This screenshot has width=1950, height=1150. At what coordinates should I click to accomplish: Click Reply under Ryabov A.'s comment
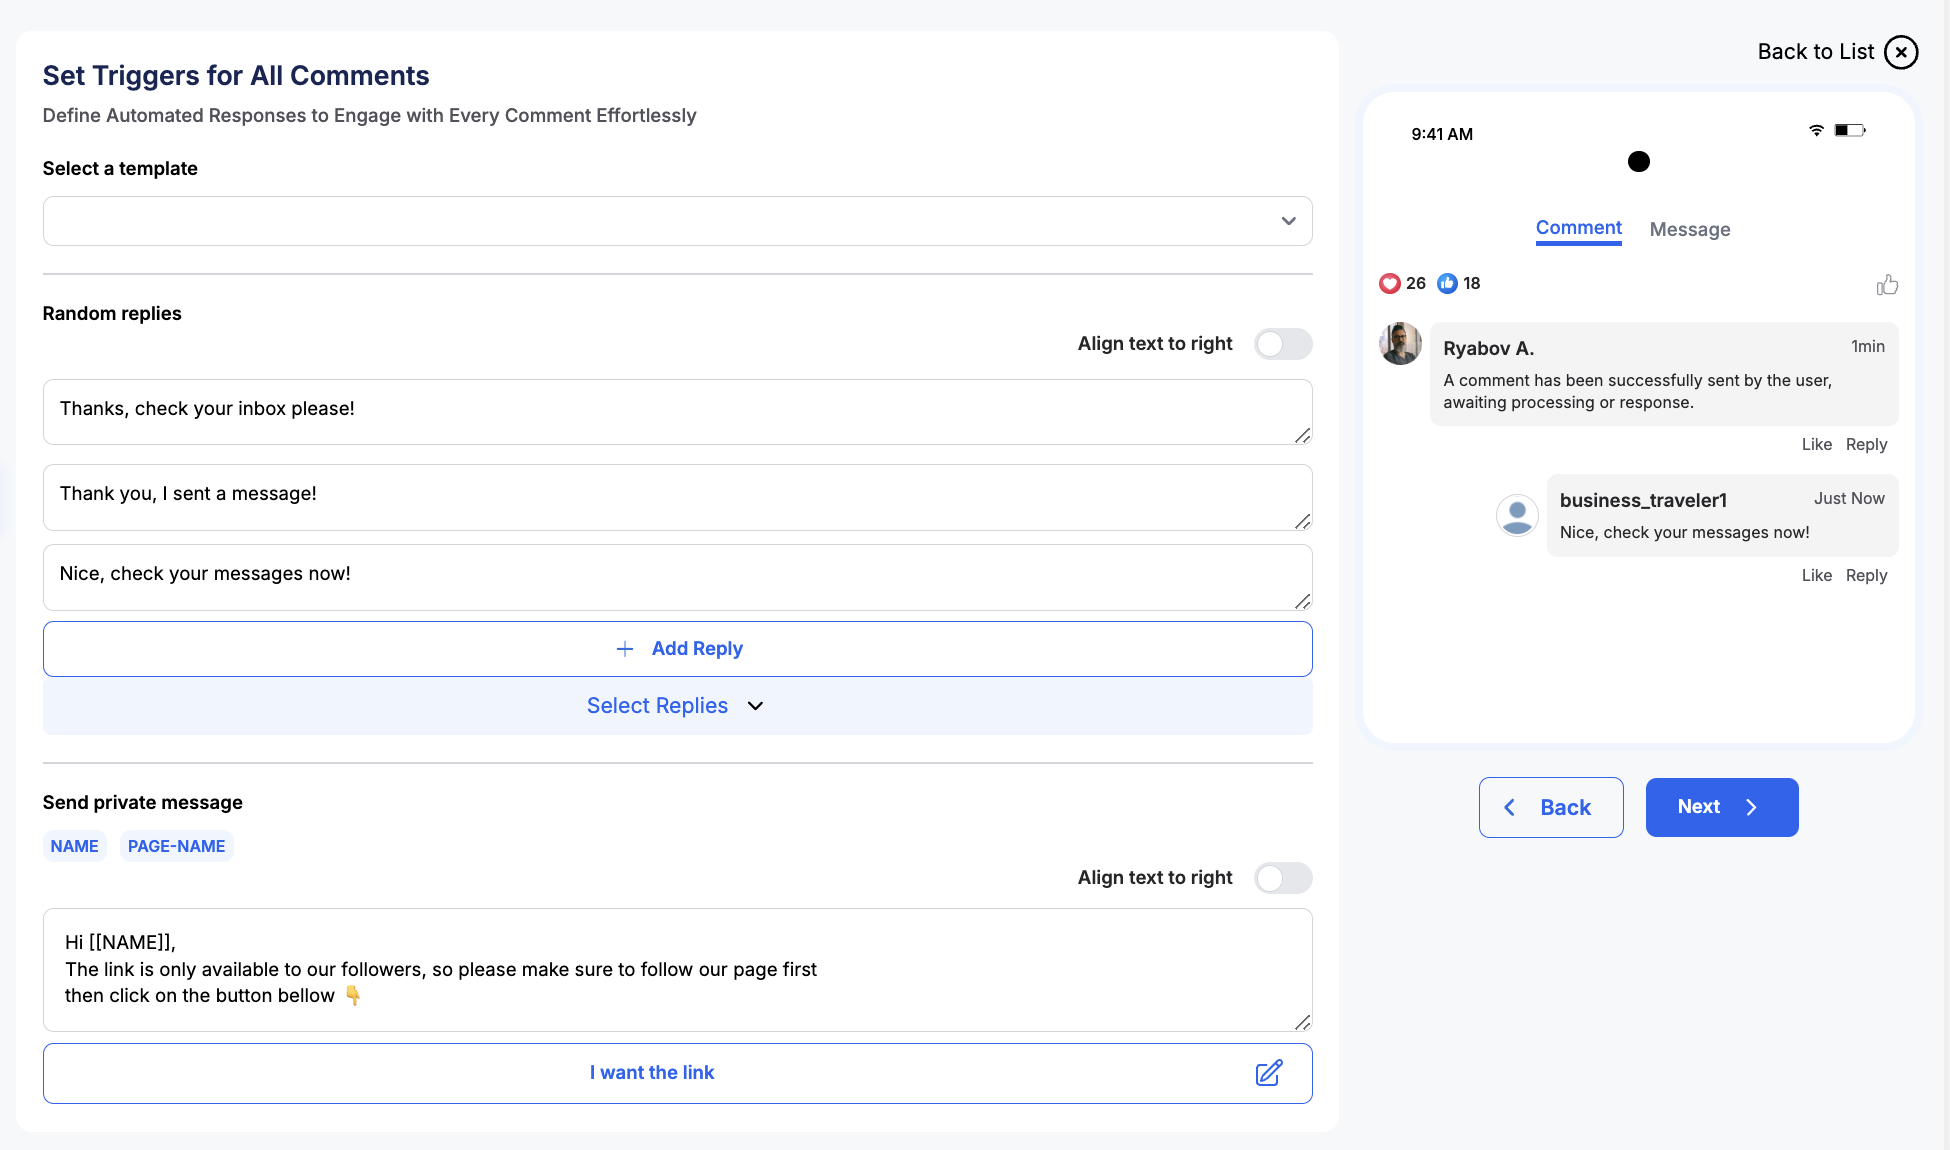1866,444
